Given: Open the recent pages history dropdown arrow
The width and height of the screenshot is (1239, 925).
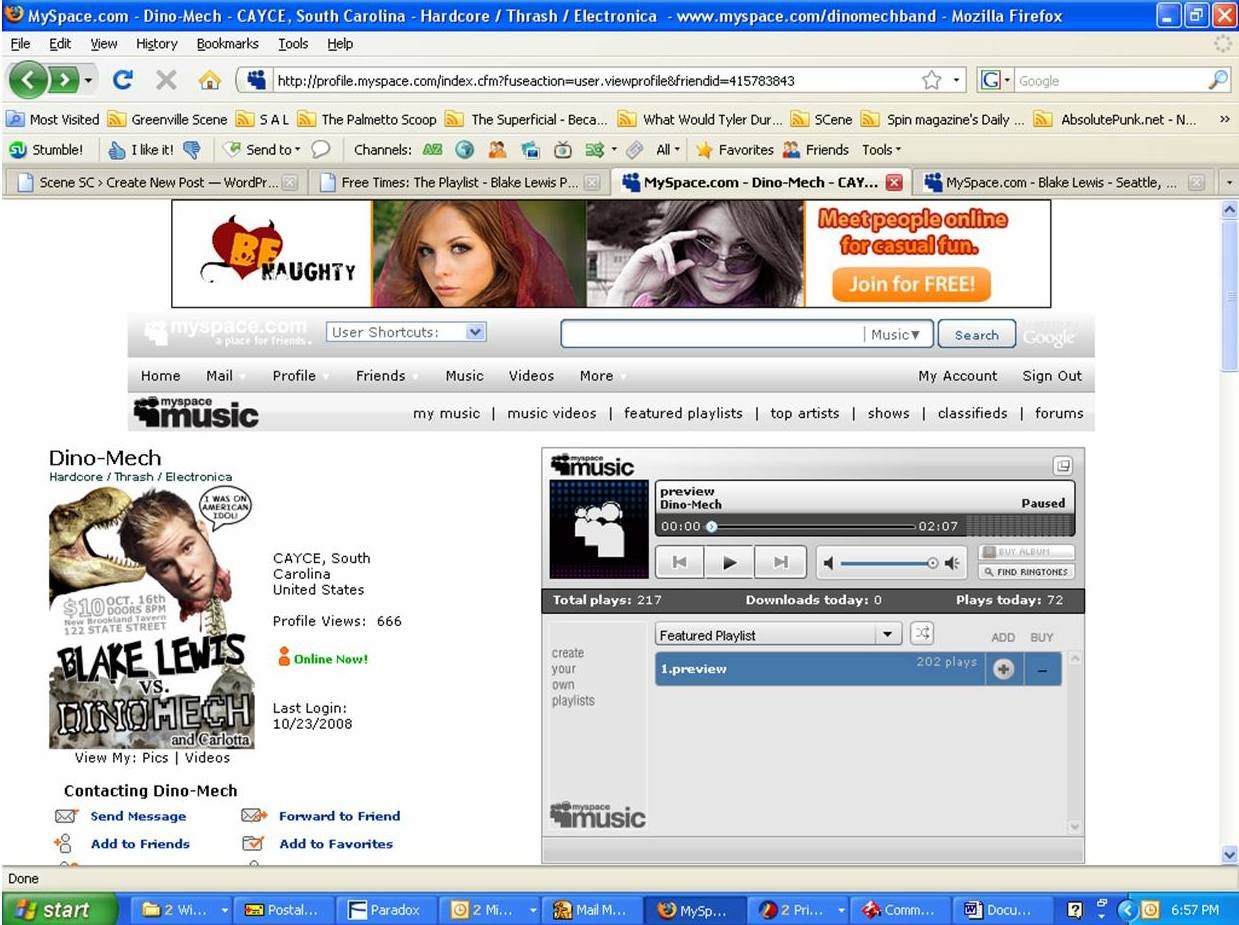Looking at the screenshot, I should [x=89, y=80].
